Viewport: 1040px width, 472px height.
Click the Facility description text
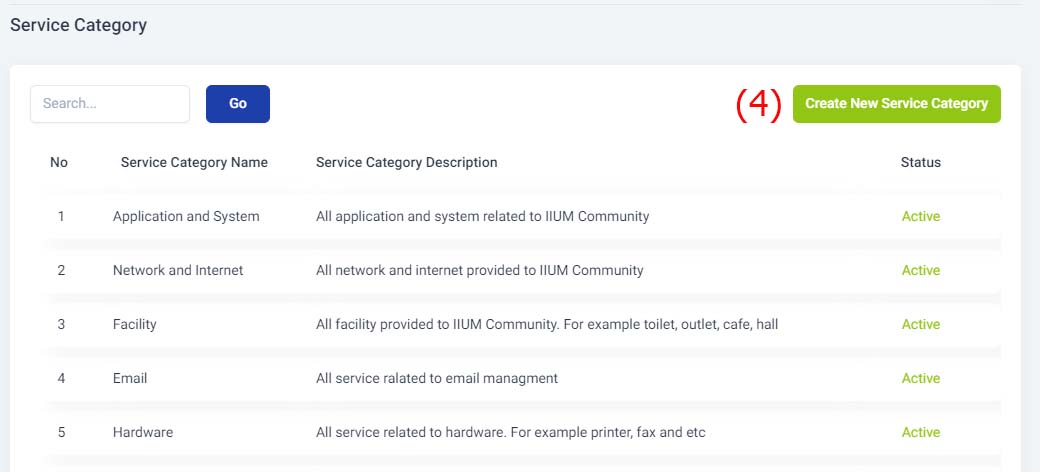(x=547, y=325)
